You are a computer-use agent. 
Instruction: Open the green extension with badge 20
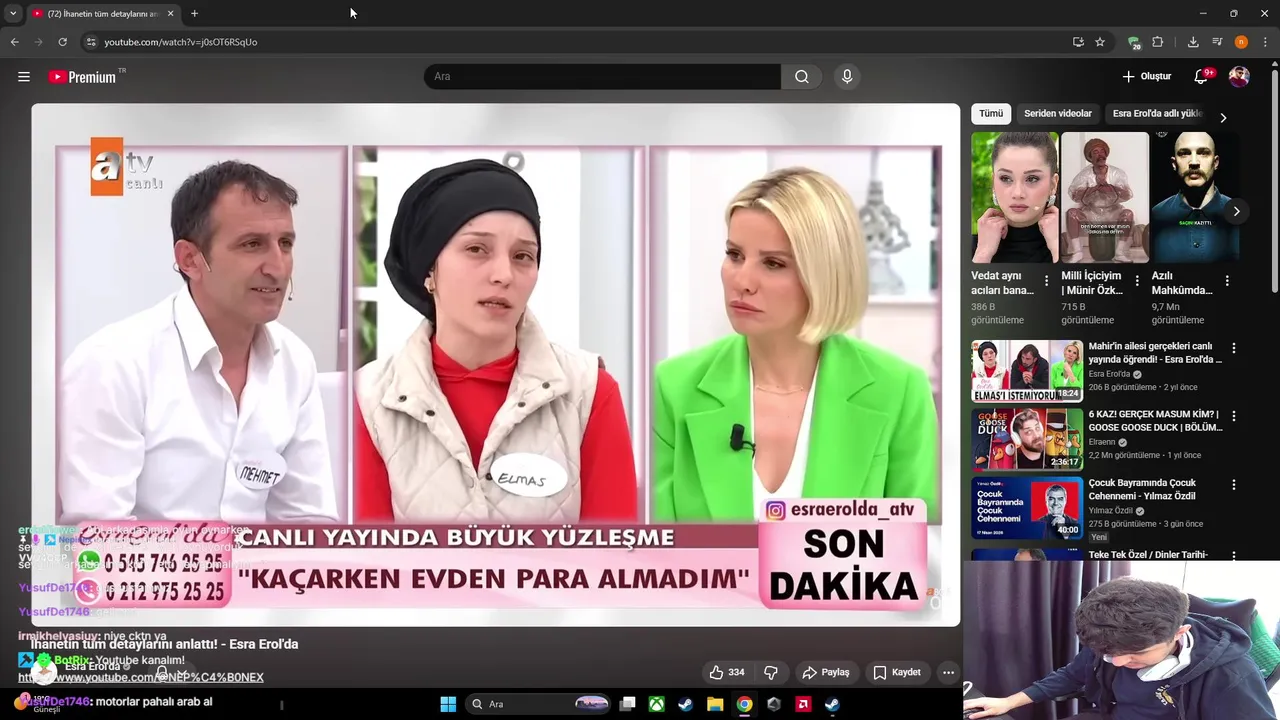(1134, 42)
